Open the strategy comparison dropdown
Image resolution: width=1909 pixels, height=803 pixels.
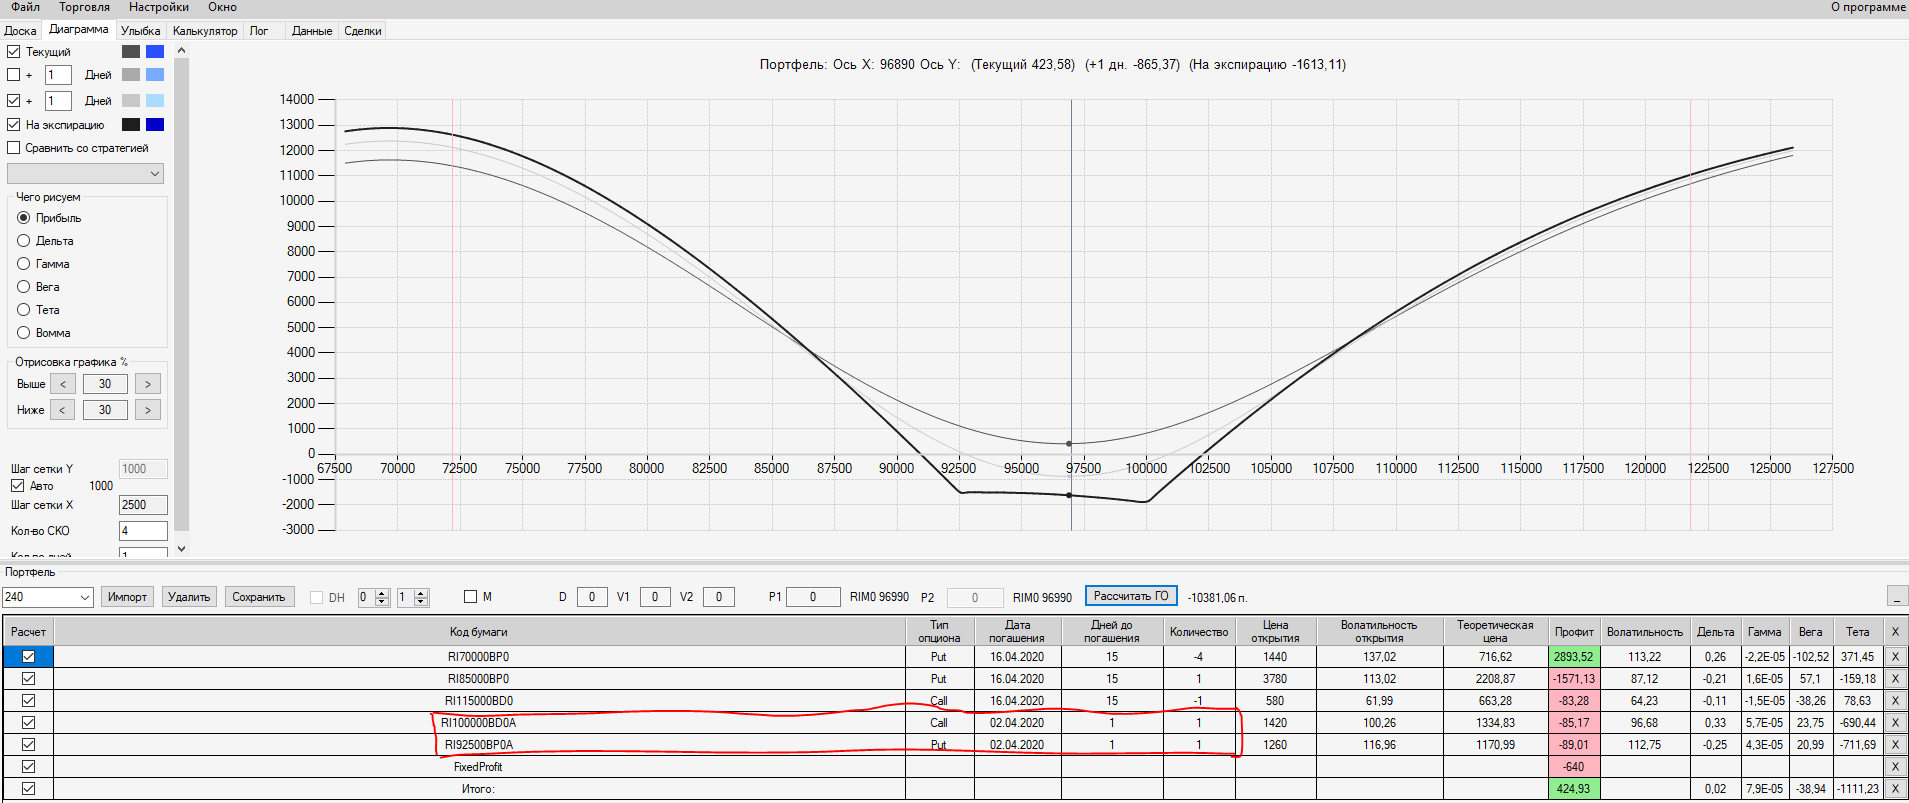coord(85,174)
